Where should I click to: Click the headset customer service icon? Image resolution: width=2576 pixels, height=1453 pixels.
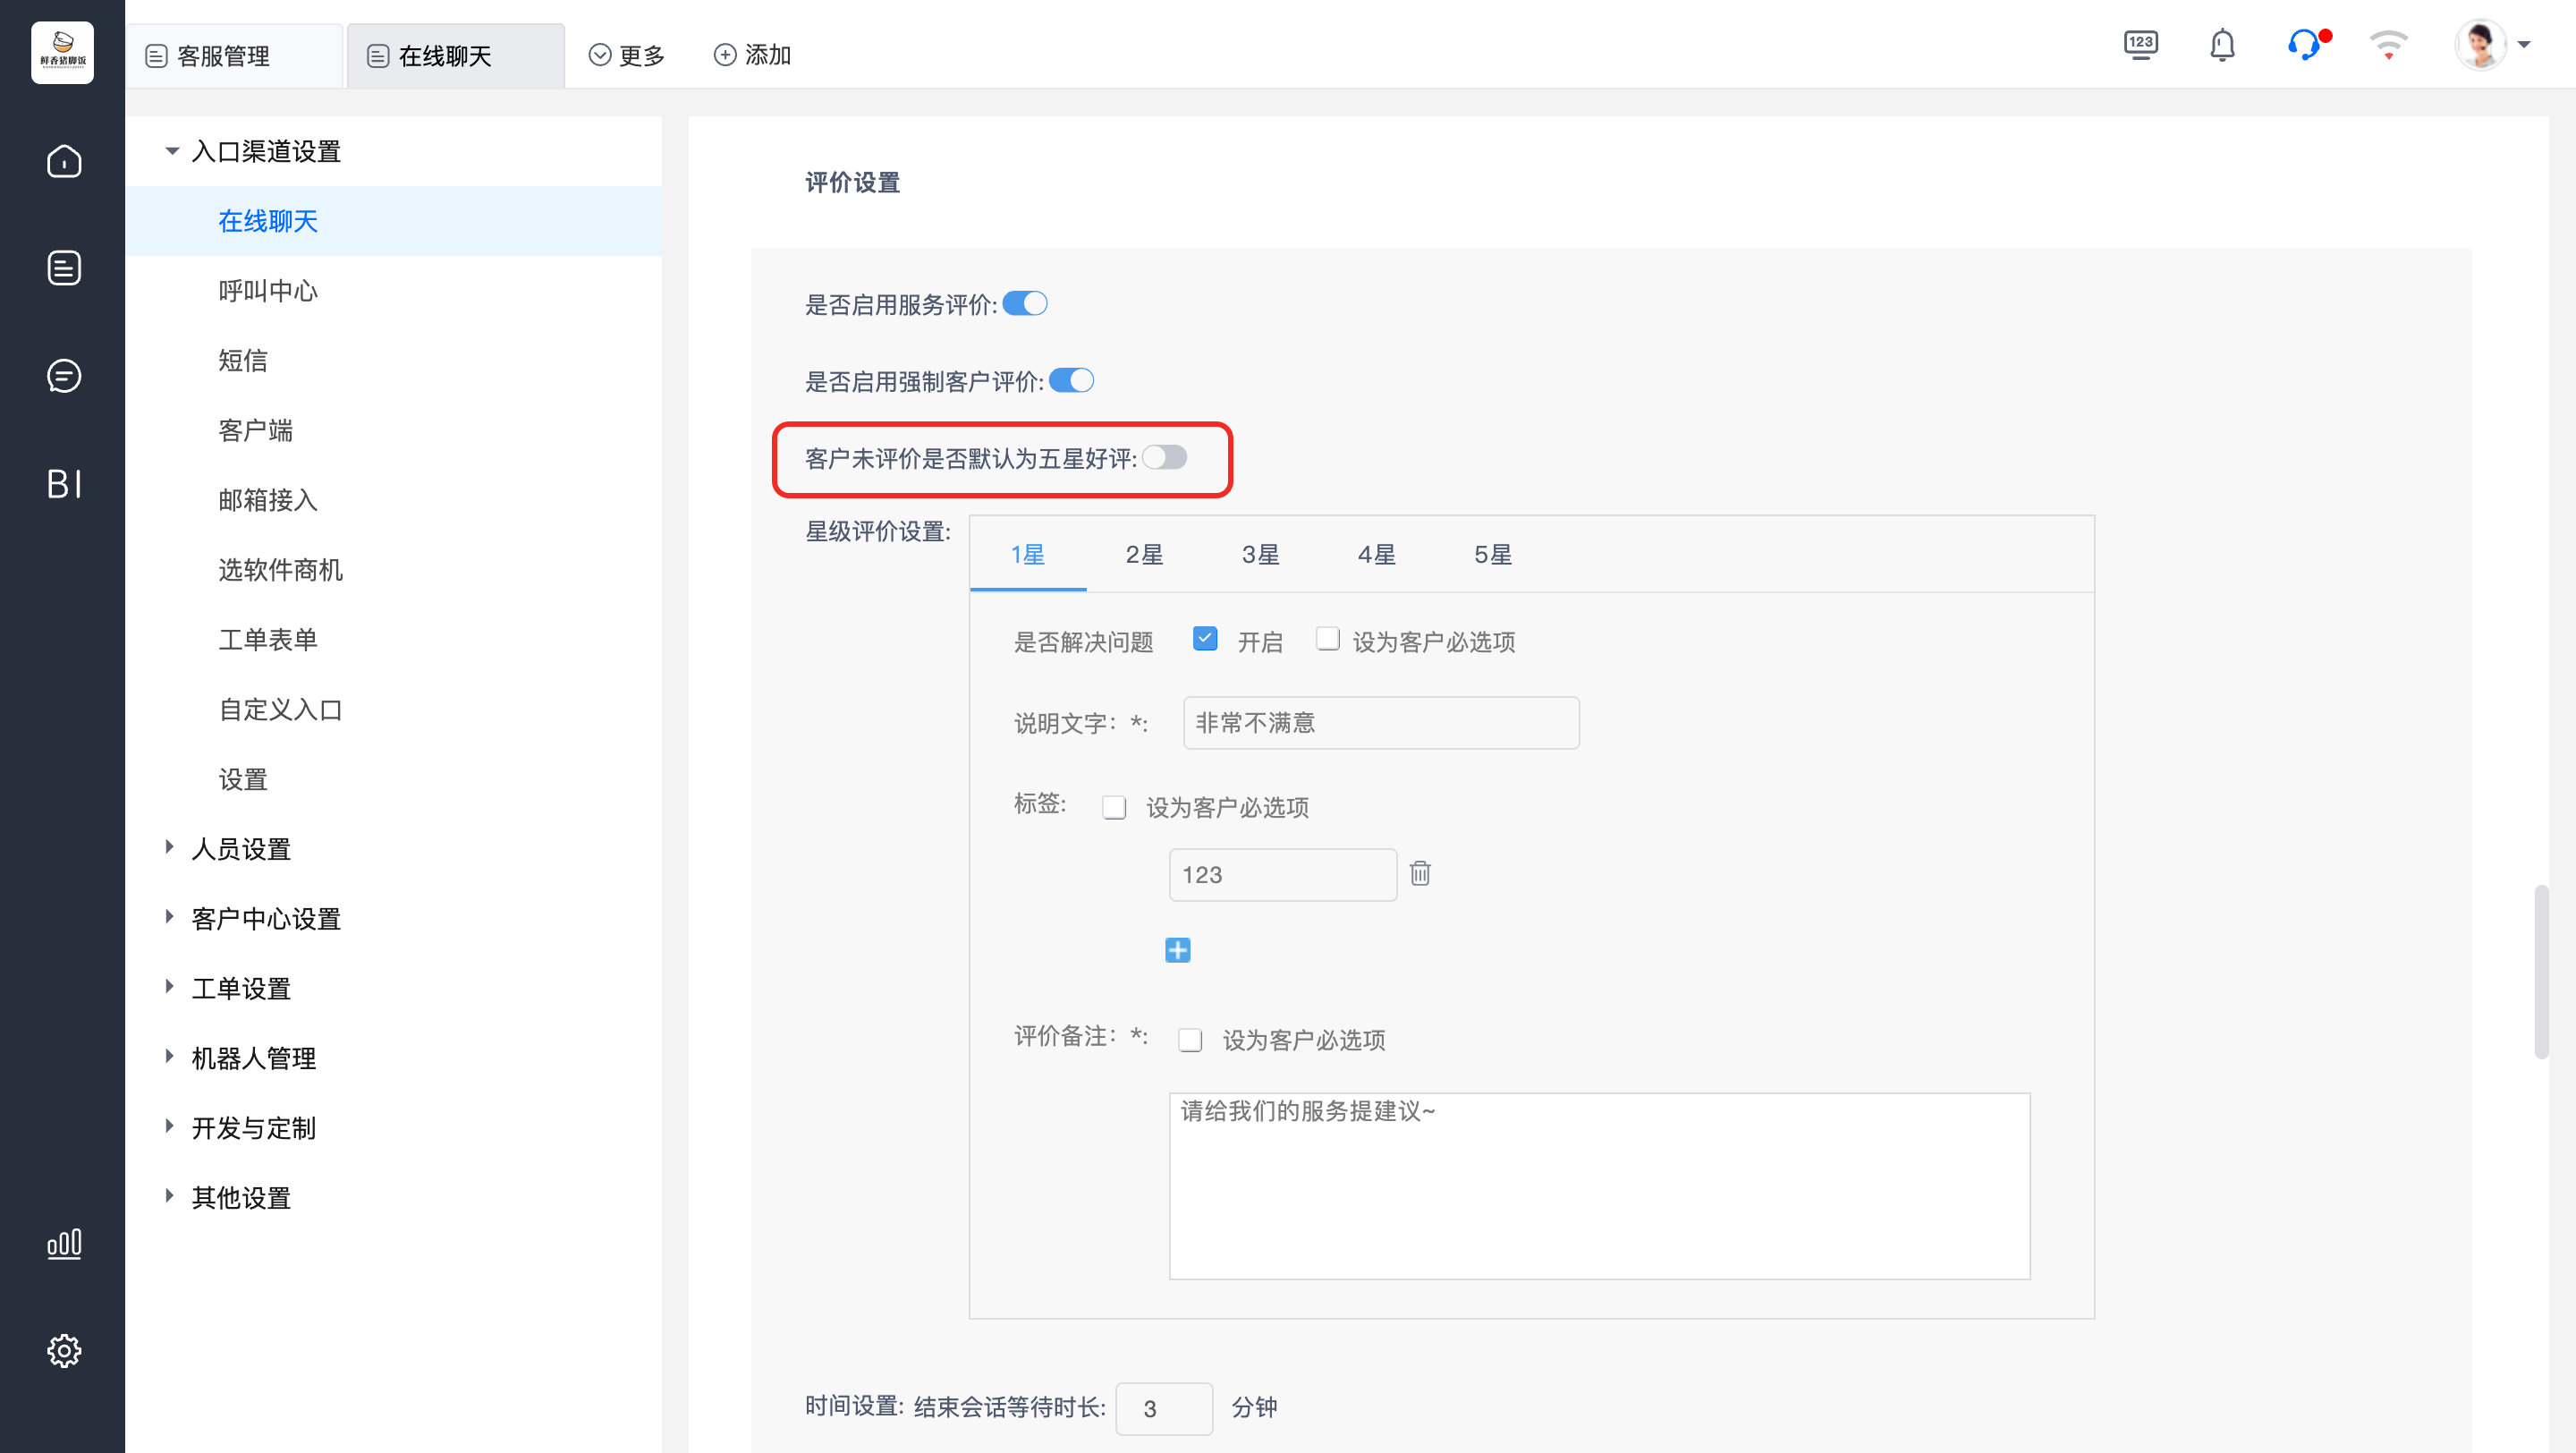[x=2304, y=45]
